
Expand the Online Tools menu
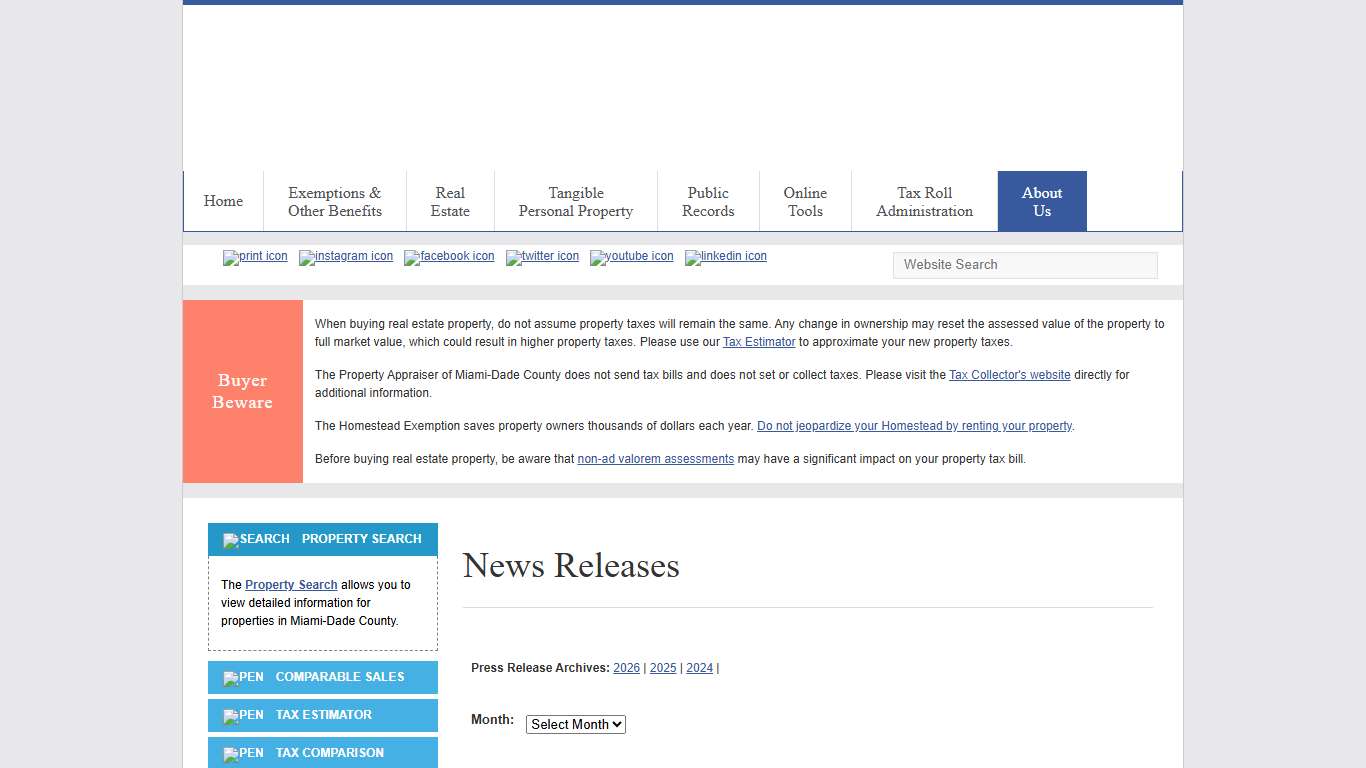pyautogui.click(x=805, y=202)
